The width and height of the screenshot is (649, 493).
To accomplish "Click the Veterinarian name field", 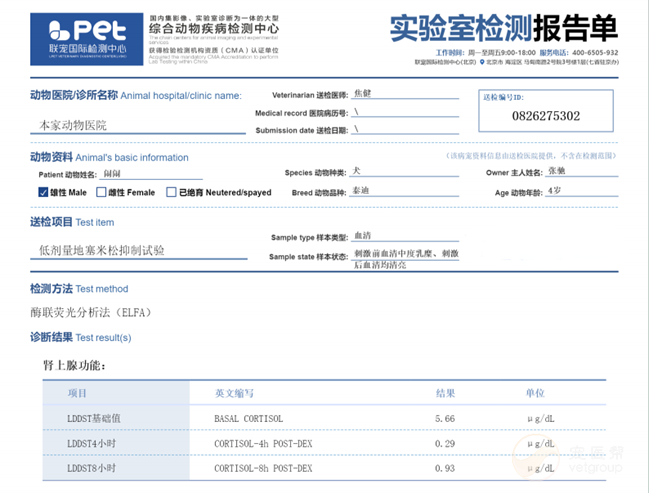I will click(402, 95).
